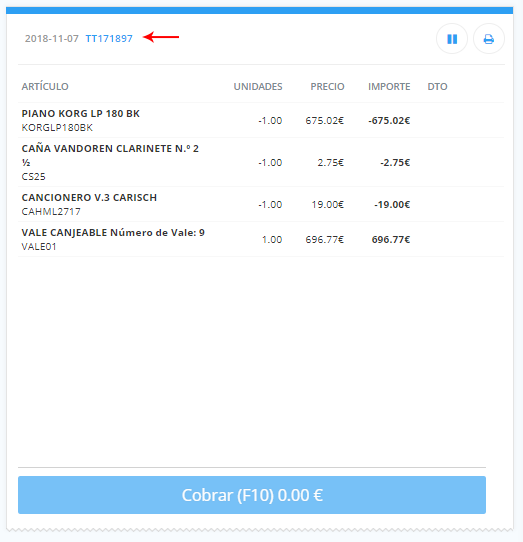Click the reed's 2.75€ price
Screen dimensions: 523x542
tap(331, 162)
